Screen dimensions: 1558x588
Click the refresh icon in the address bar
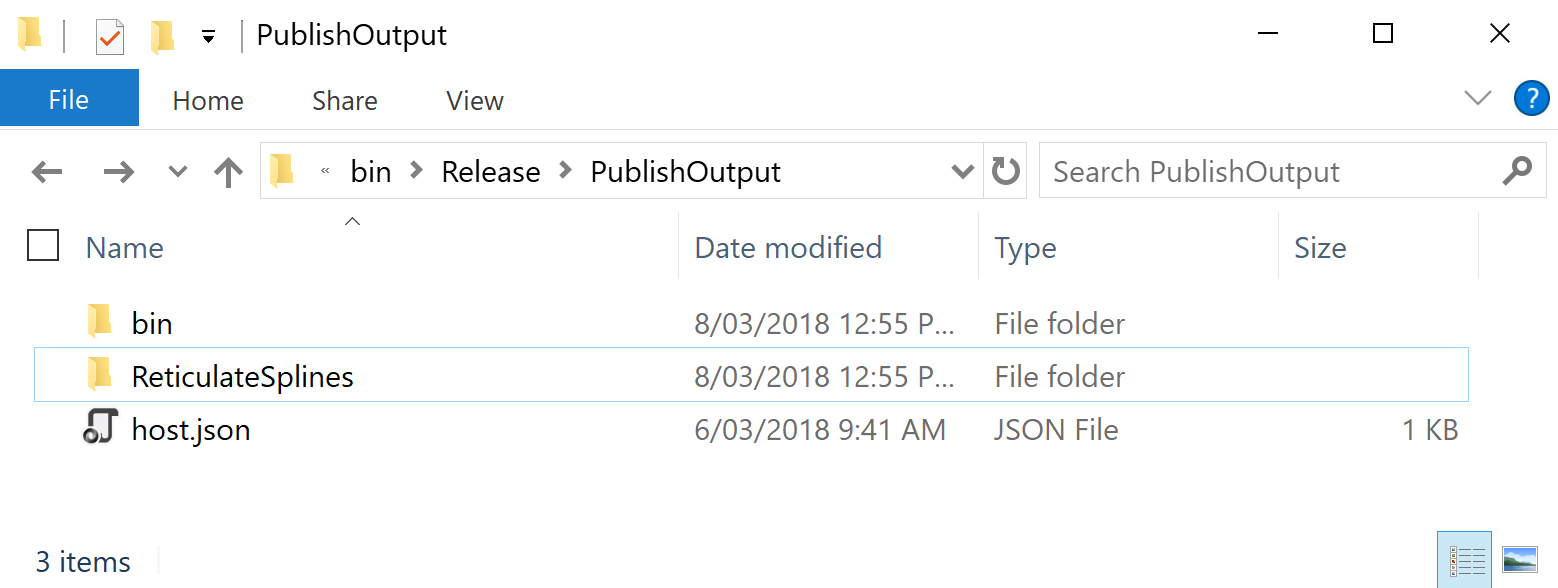1005,170
